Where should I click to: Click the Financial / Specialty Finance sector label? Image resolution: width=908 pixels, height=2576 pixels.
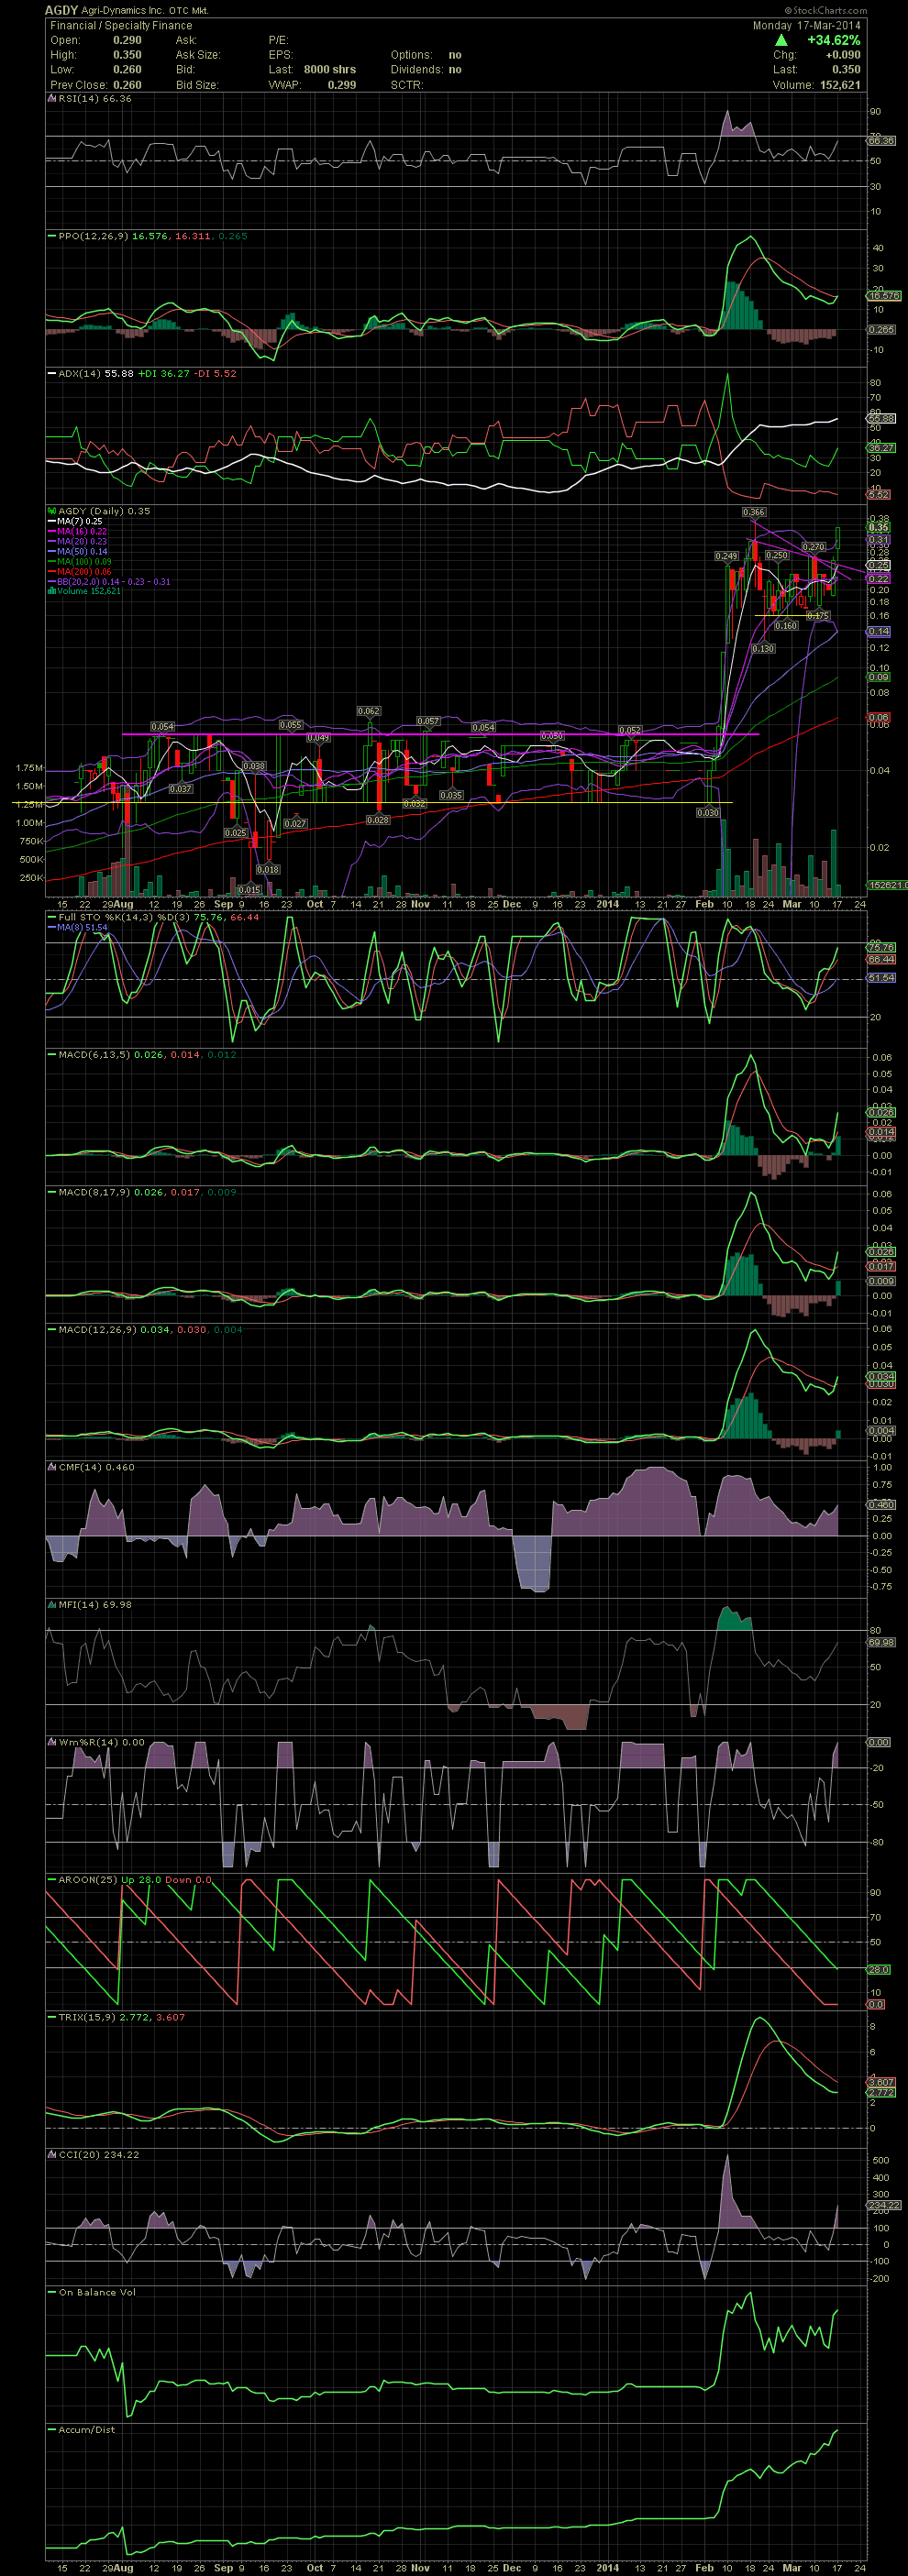(121, 25)
